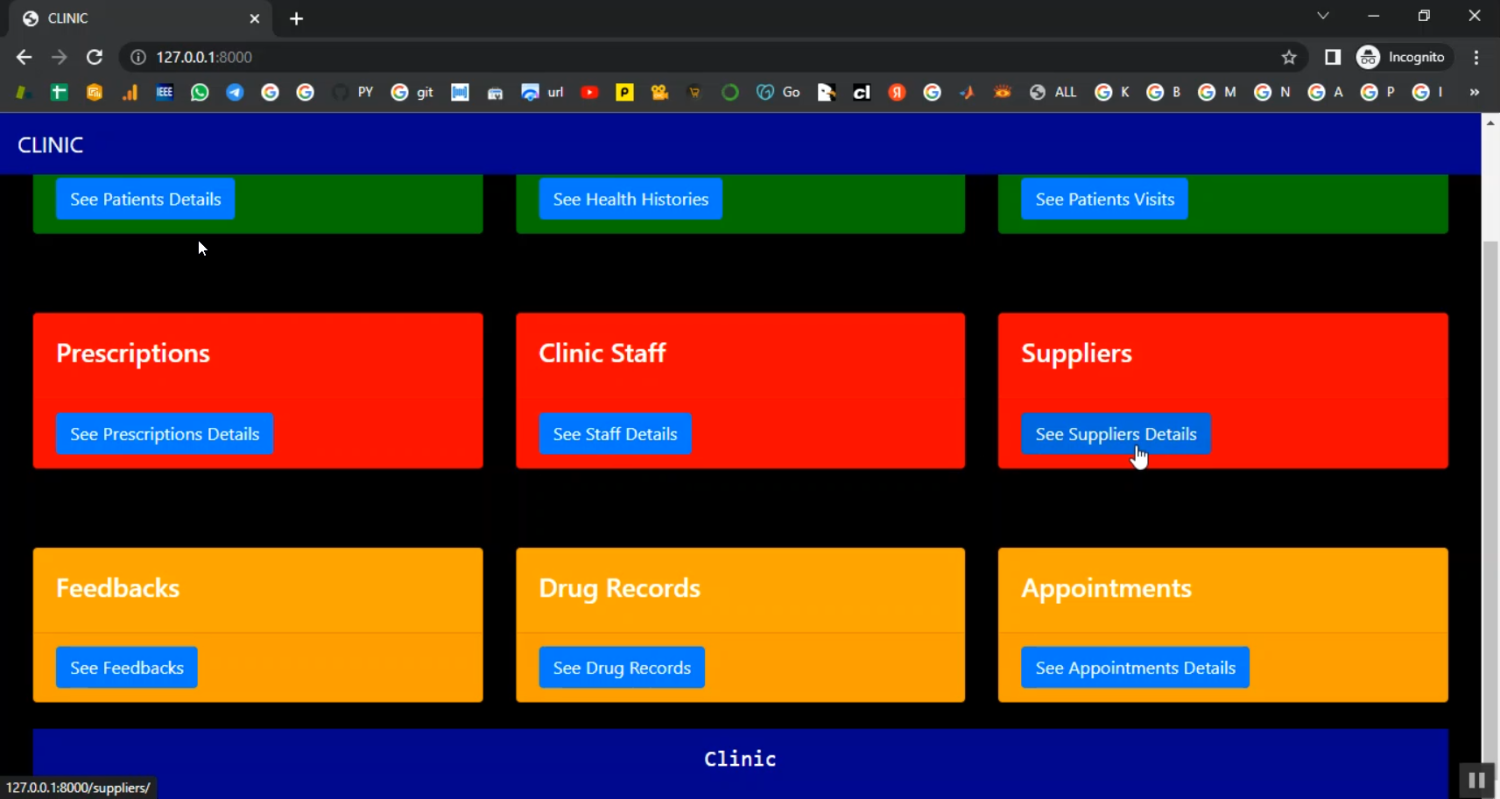The image size is (1500, 799).
Task: Bookmark this page with the star icon
Action: (x=1289, y=57)
